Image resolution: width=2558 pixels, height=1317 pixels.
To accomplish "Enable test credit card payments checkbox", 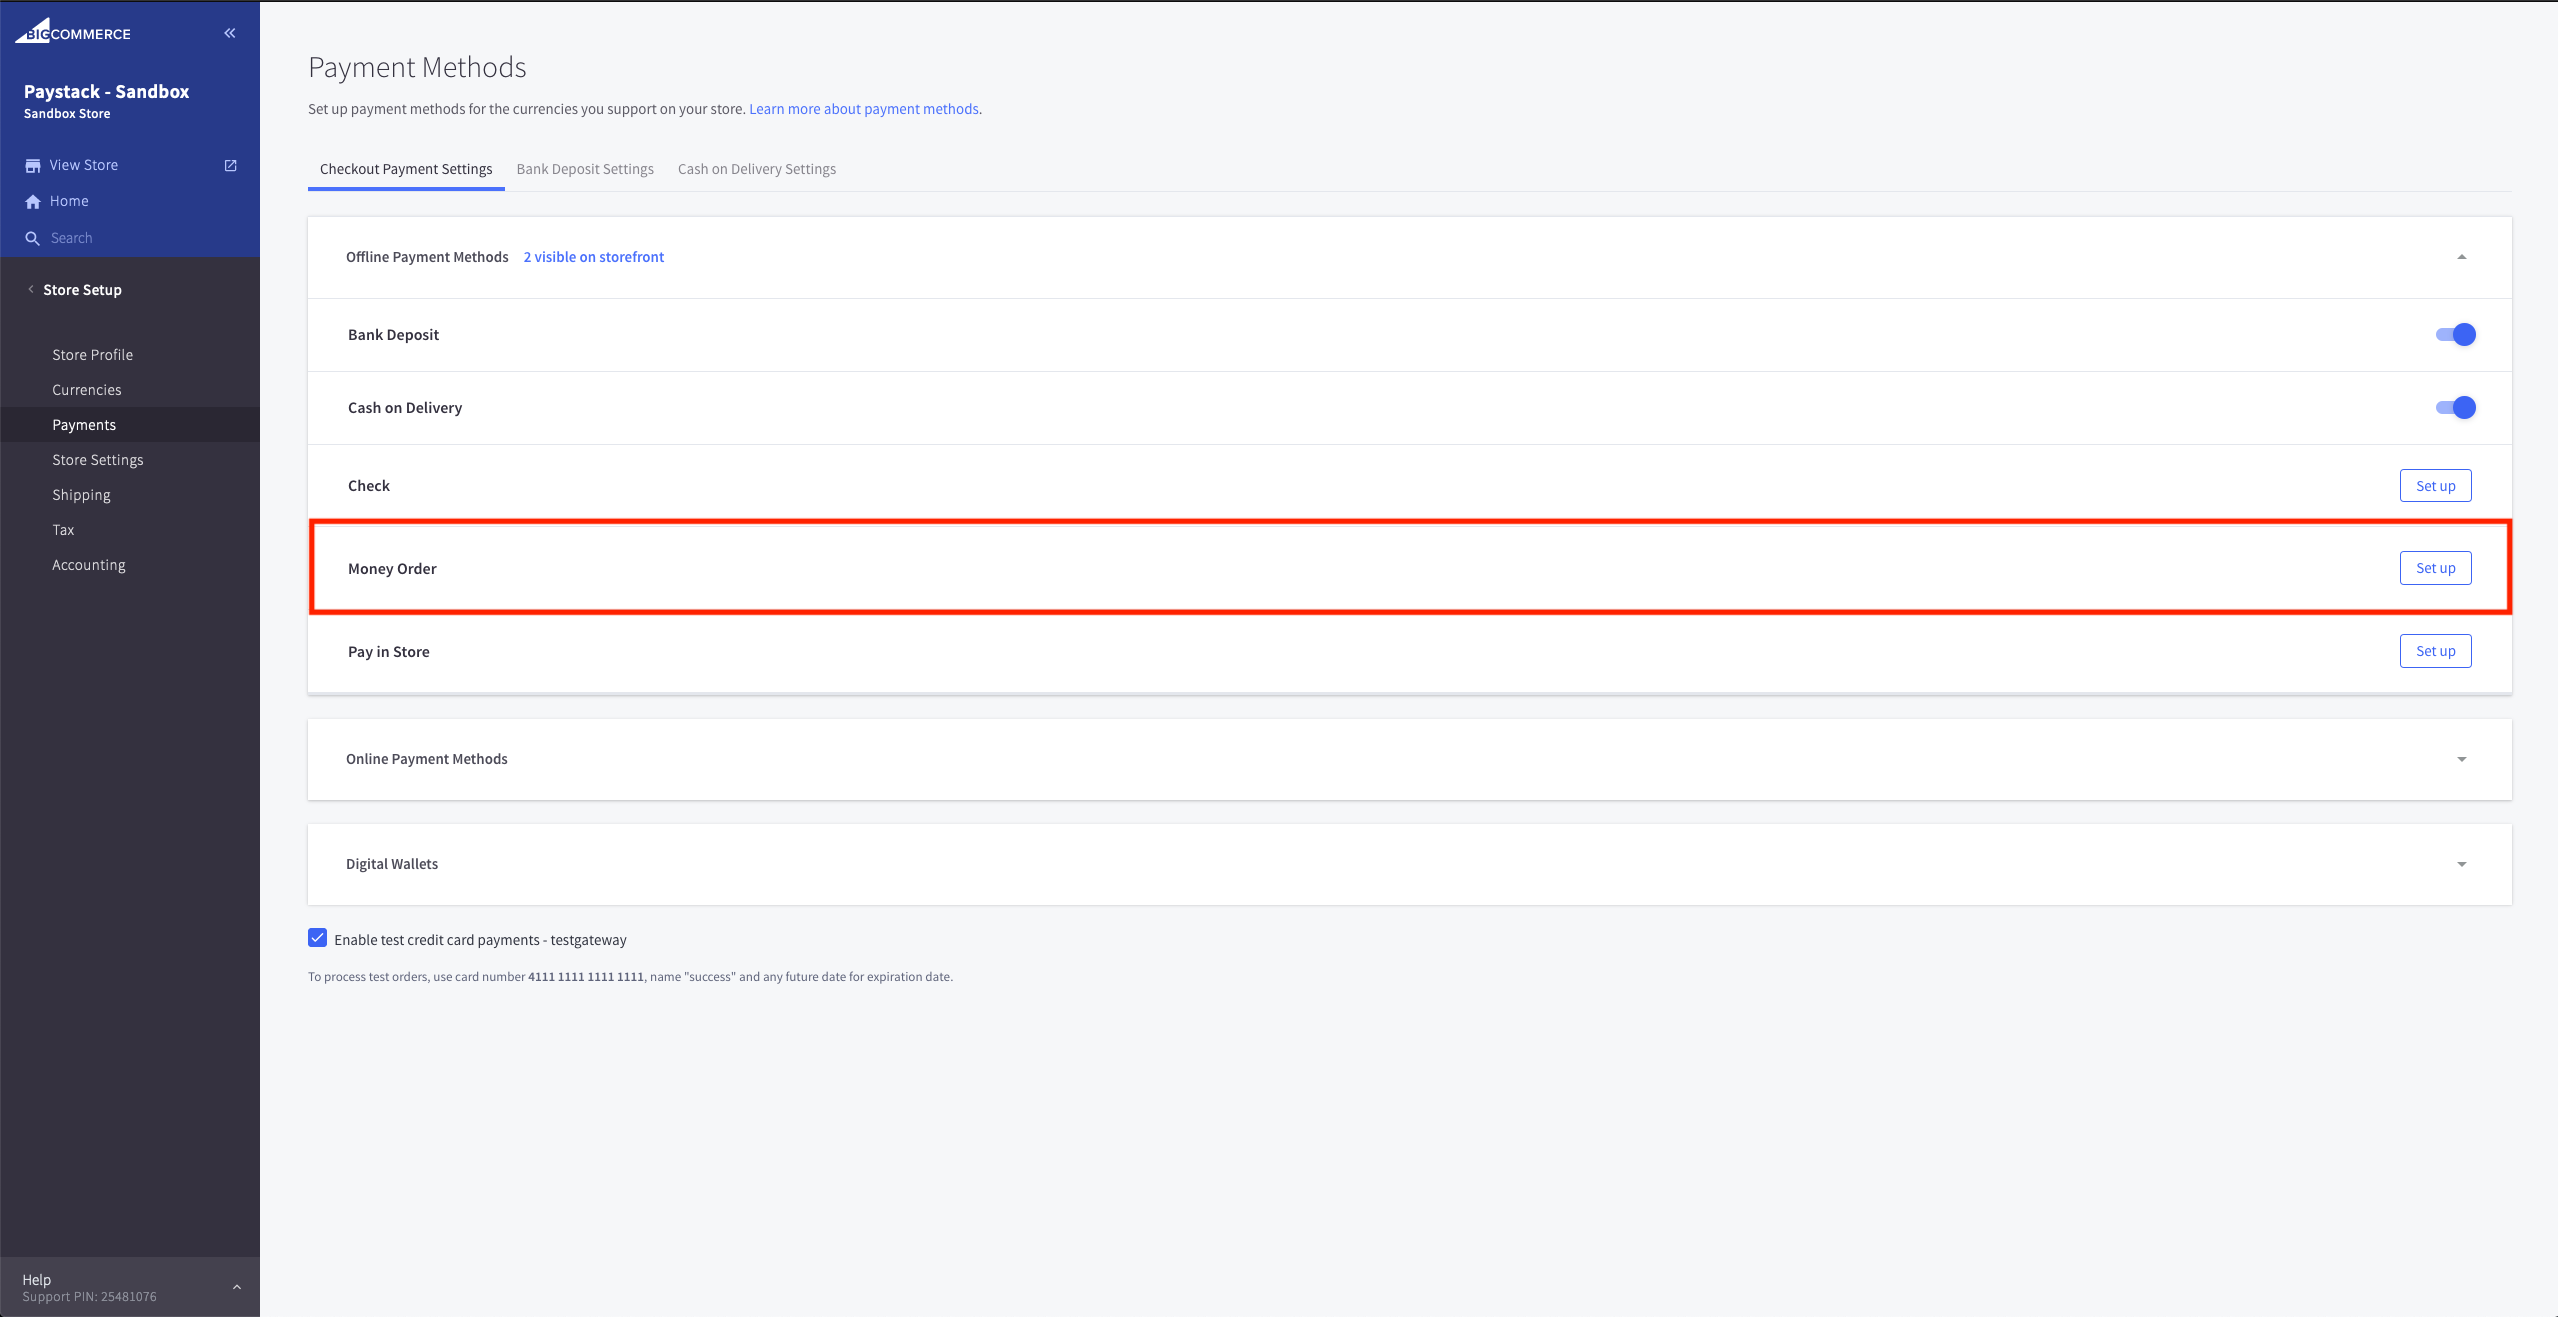I will pyautogui.click(x=317, y=939).
